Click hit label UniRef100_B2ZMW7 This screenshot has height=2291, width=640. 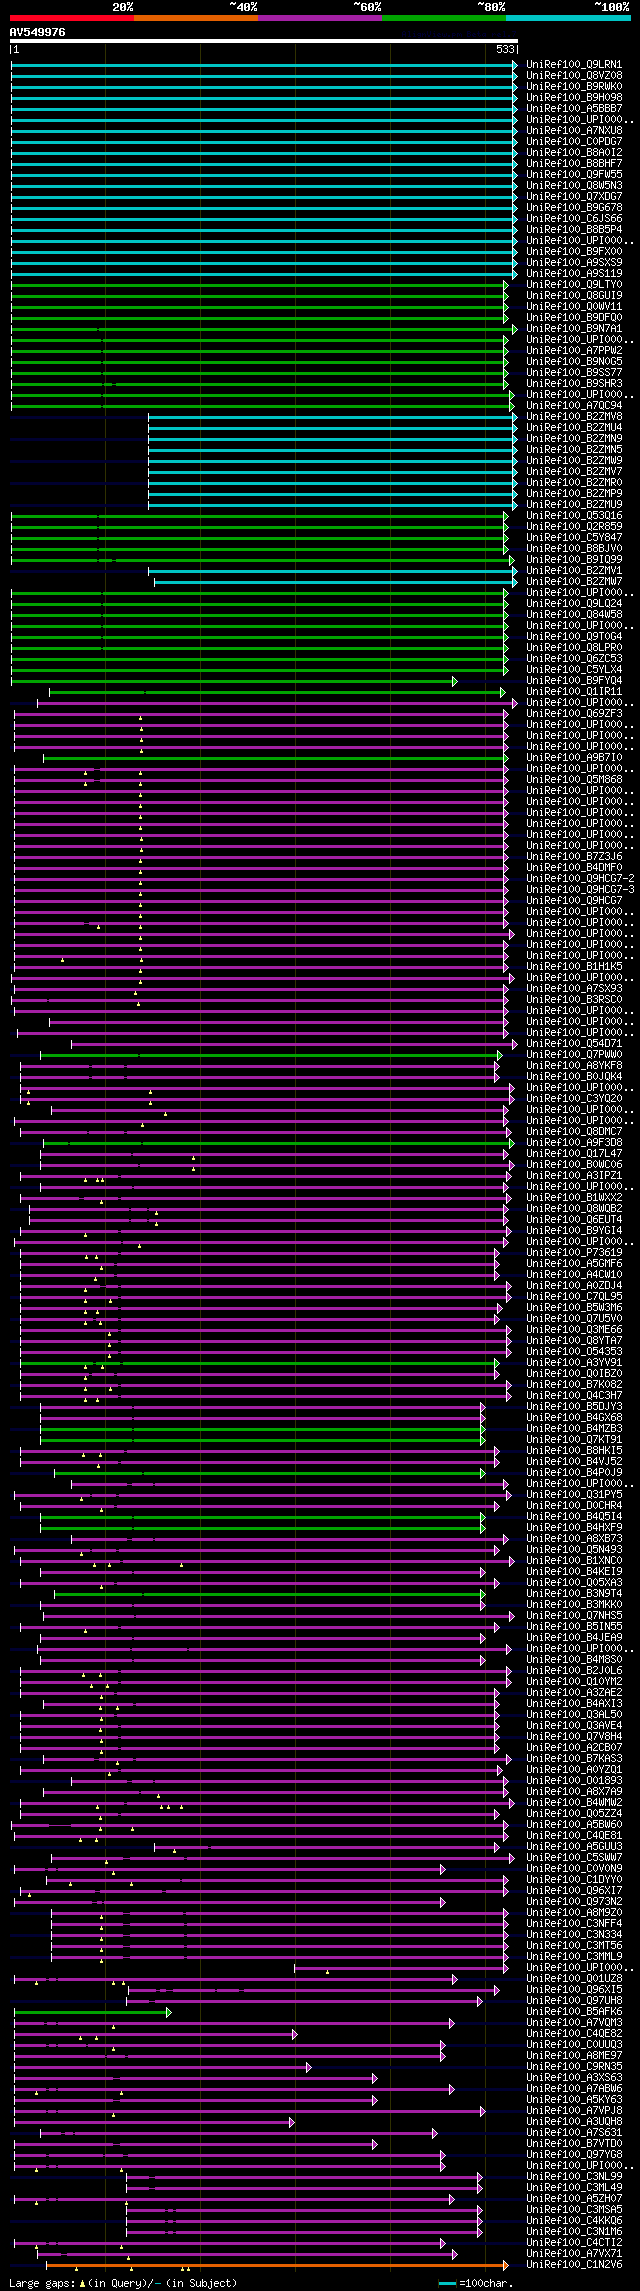click(574, 582)
